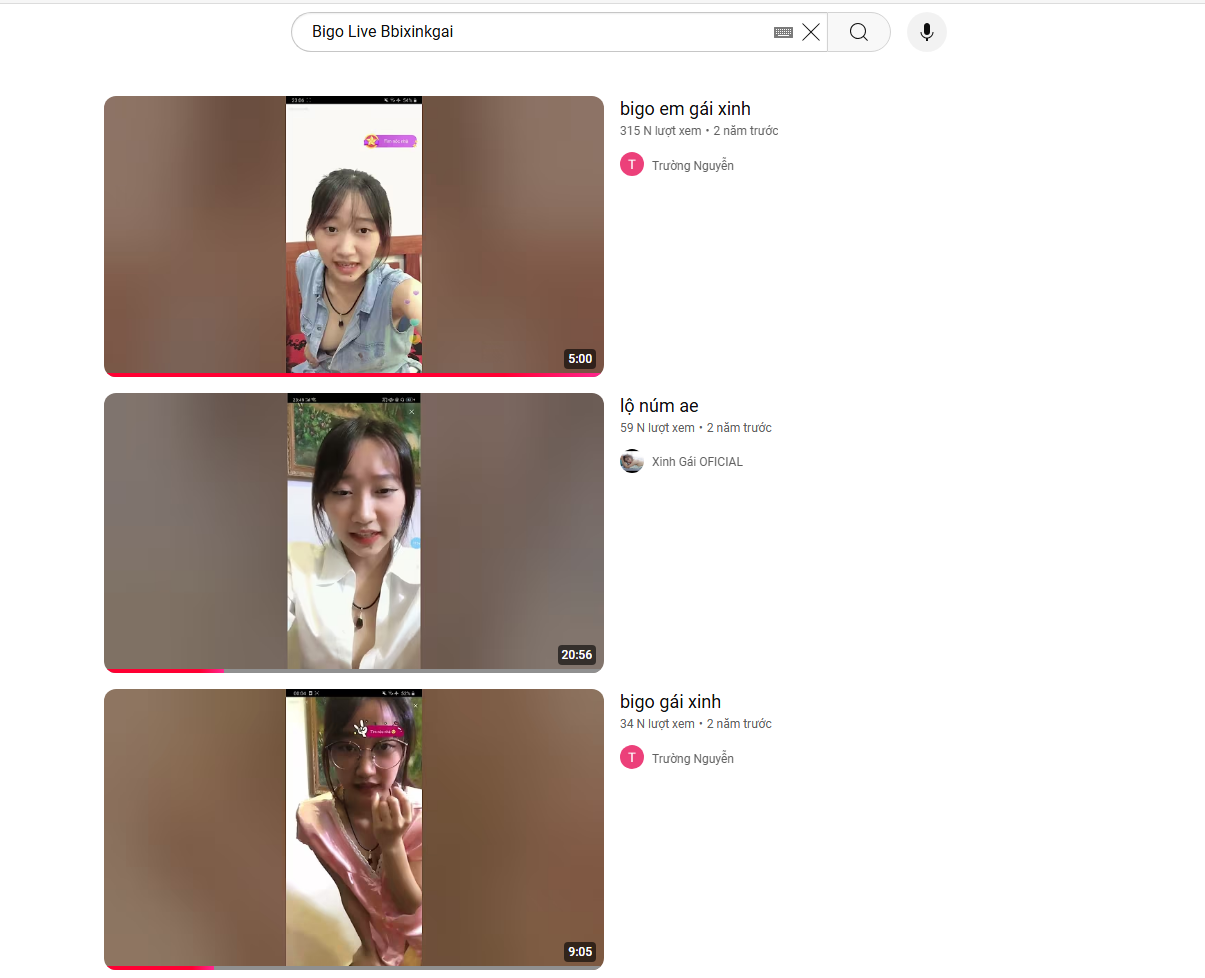Visit the Xinh Gái OFICIAL channel name link
The height and width of the screenshot is (978, 1205).
(x=697, y=462)
